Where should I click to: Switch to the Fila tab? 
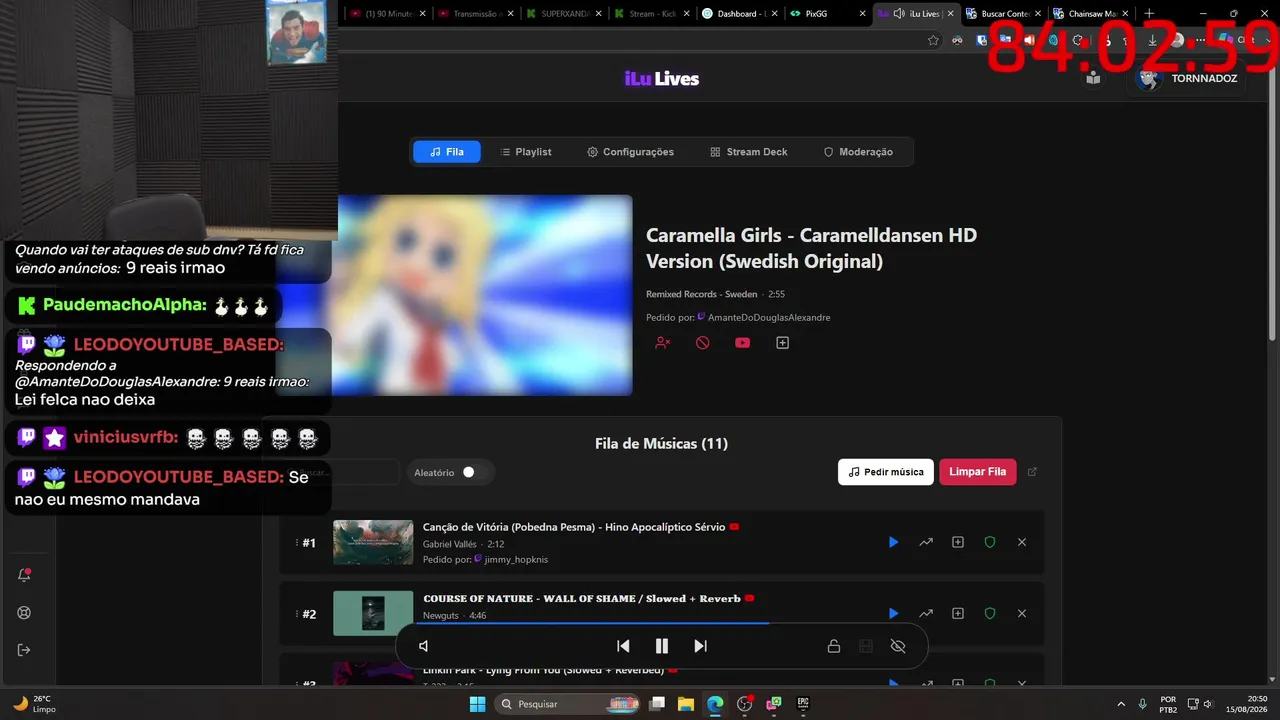[x=447, y=152]
